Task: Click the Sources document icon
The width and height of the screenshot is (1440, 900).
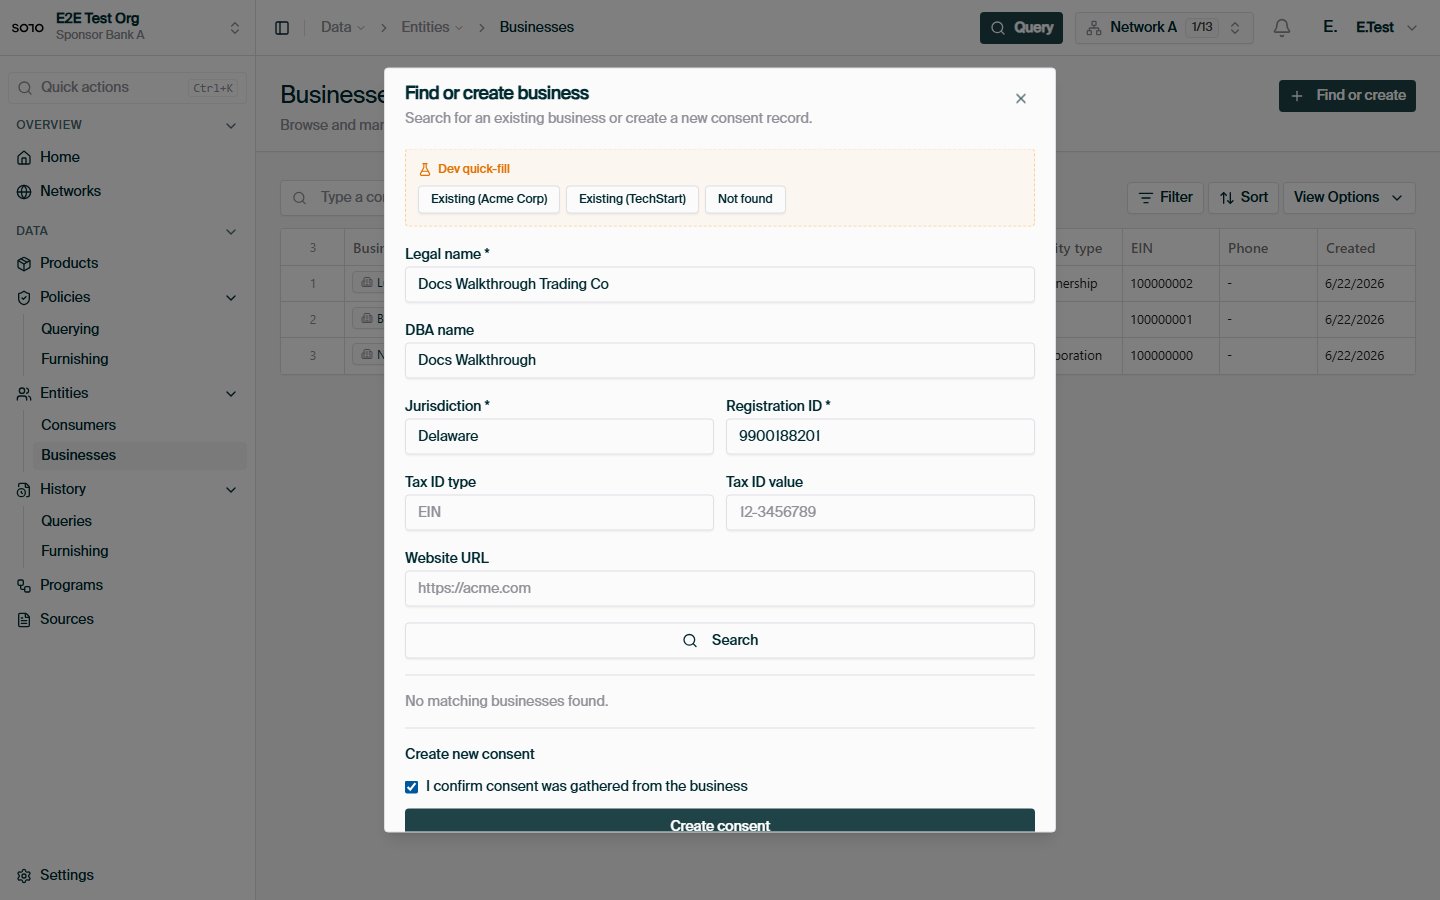Action: [x=24, y=620]
